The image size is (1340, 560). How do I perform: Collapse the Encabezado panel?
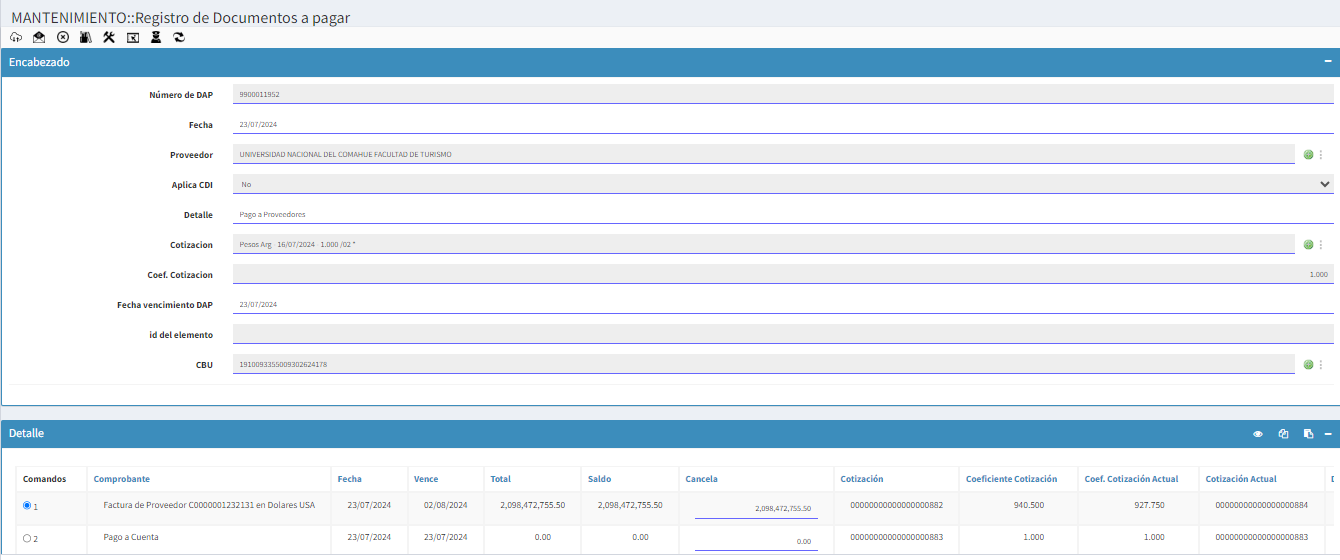pyautogui.click(x=1328, y=62)
